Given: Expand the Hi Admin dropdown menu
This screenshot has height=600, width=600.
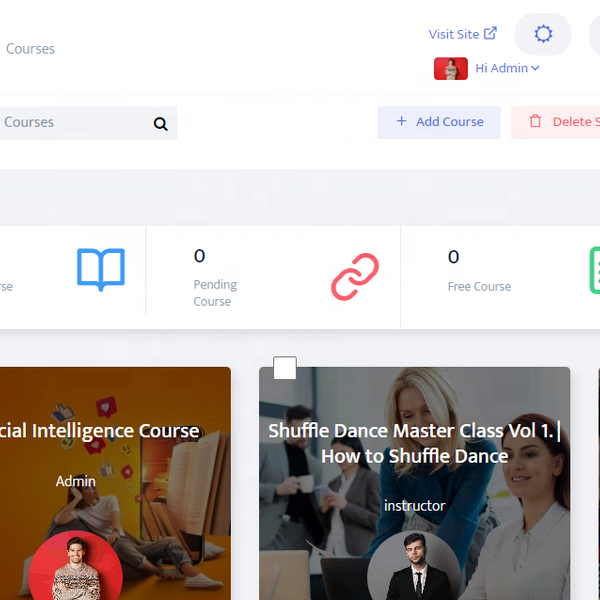Looking at the screenshot, I should [x=507, y=68].
